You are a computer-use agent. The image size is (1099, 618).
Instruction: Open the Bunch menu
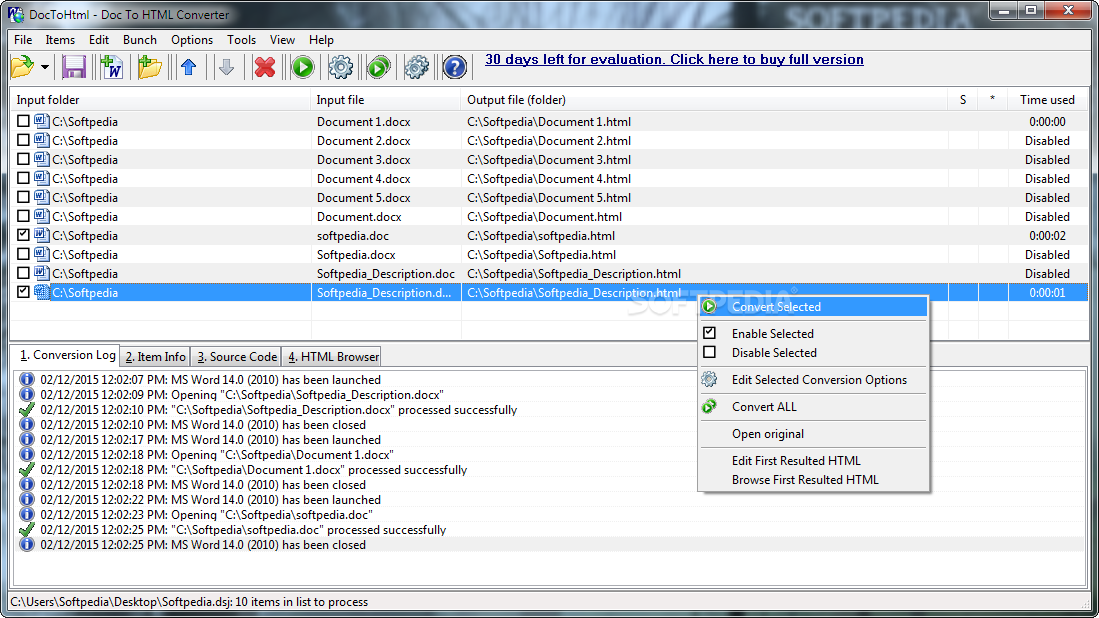pos(139,40)
